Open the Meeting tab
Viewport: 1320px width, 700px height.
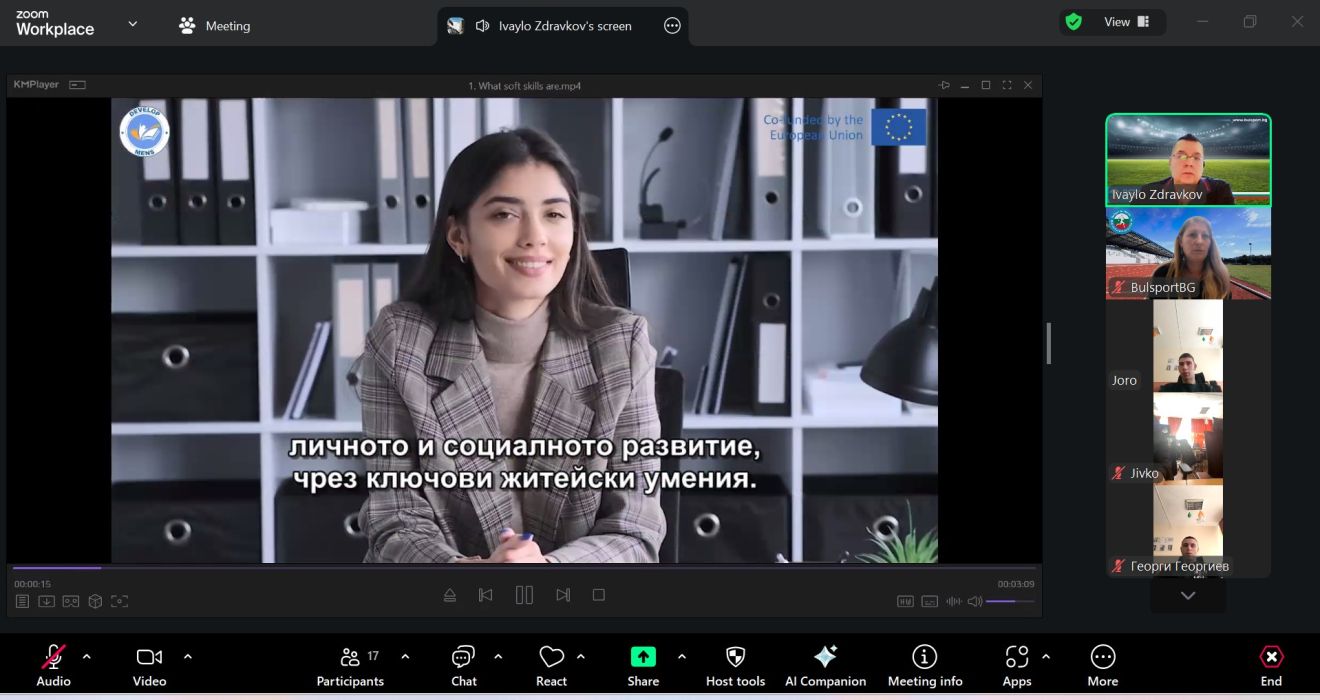214,26
